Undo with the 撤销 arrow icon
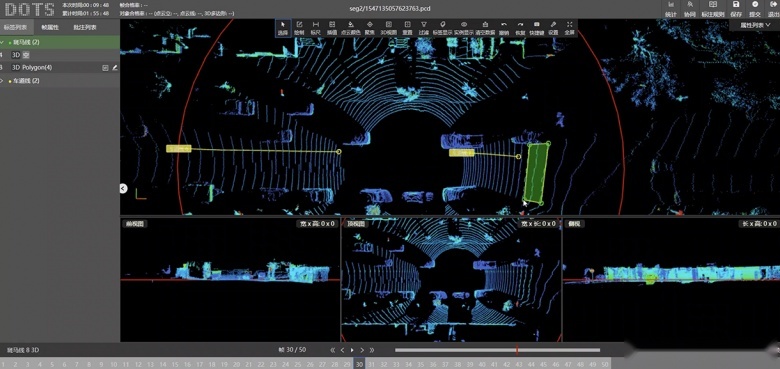Image resolution: width=780 pixels, height=369 pixels. point(504,27)
